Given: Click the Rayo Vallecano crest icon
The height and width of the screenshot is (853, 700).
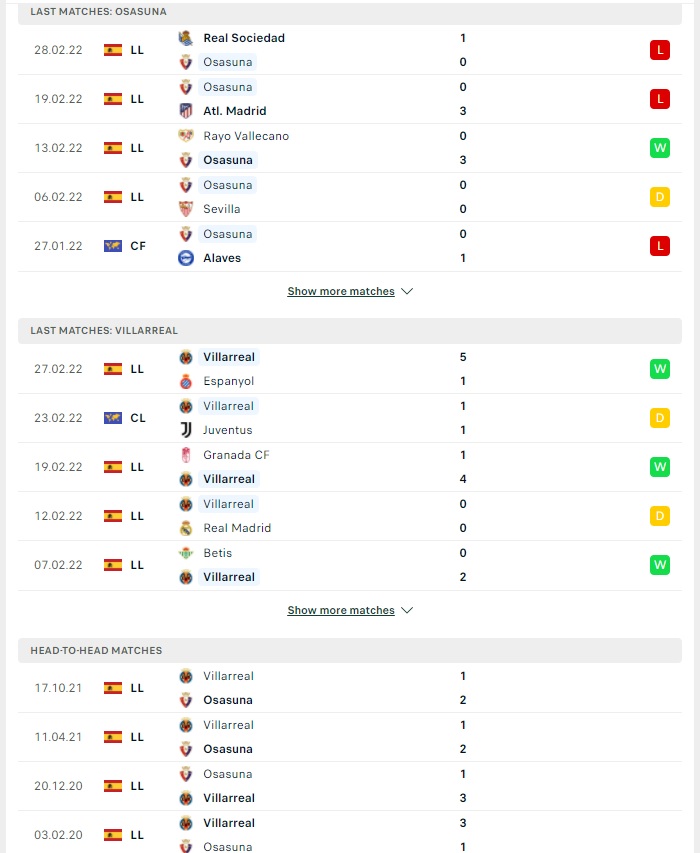Looking at the screenshot, I should click(x=185, y=136).
